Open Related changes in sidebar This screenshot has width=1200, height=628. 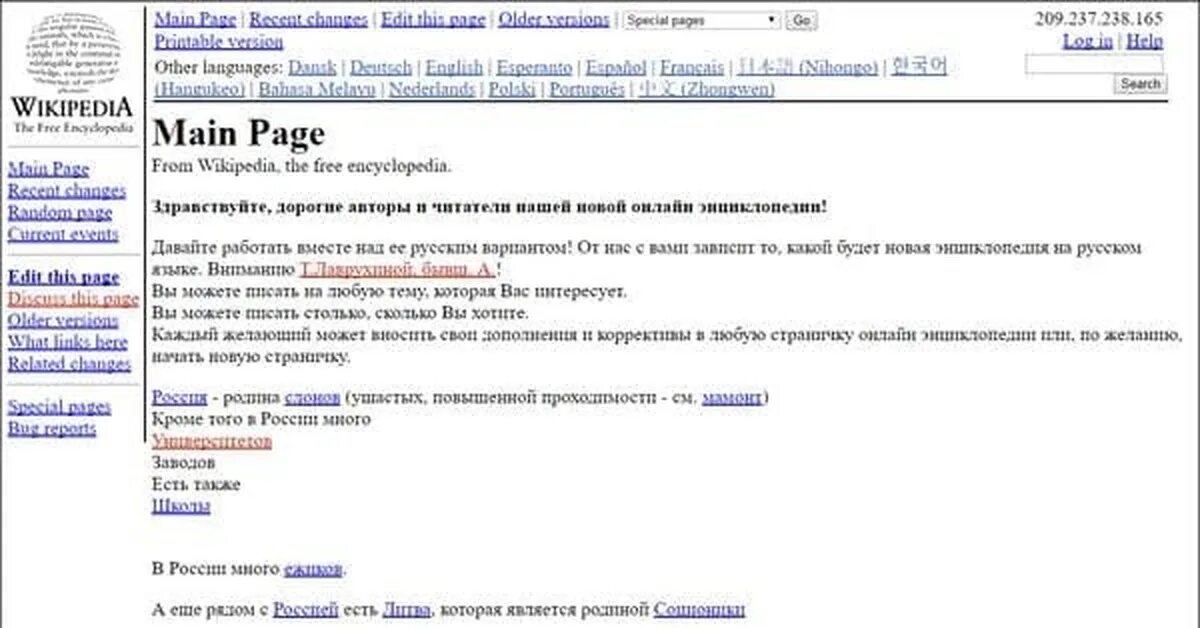(x=69, y=364)
